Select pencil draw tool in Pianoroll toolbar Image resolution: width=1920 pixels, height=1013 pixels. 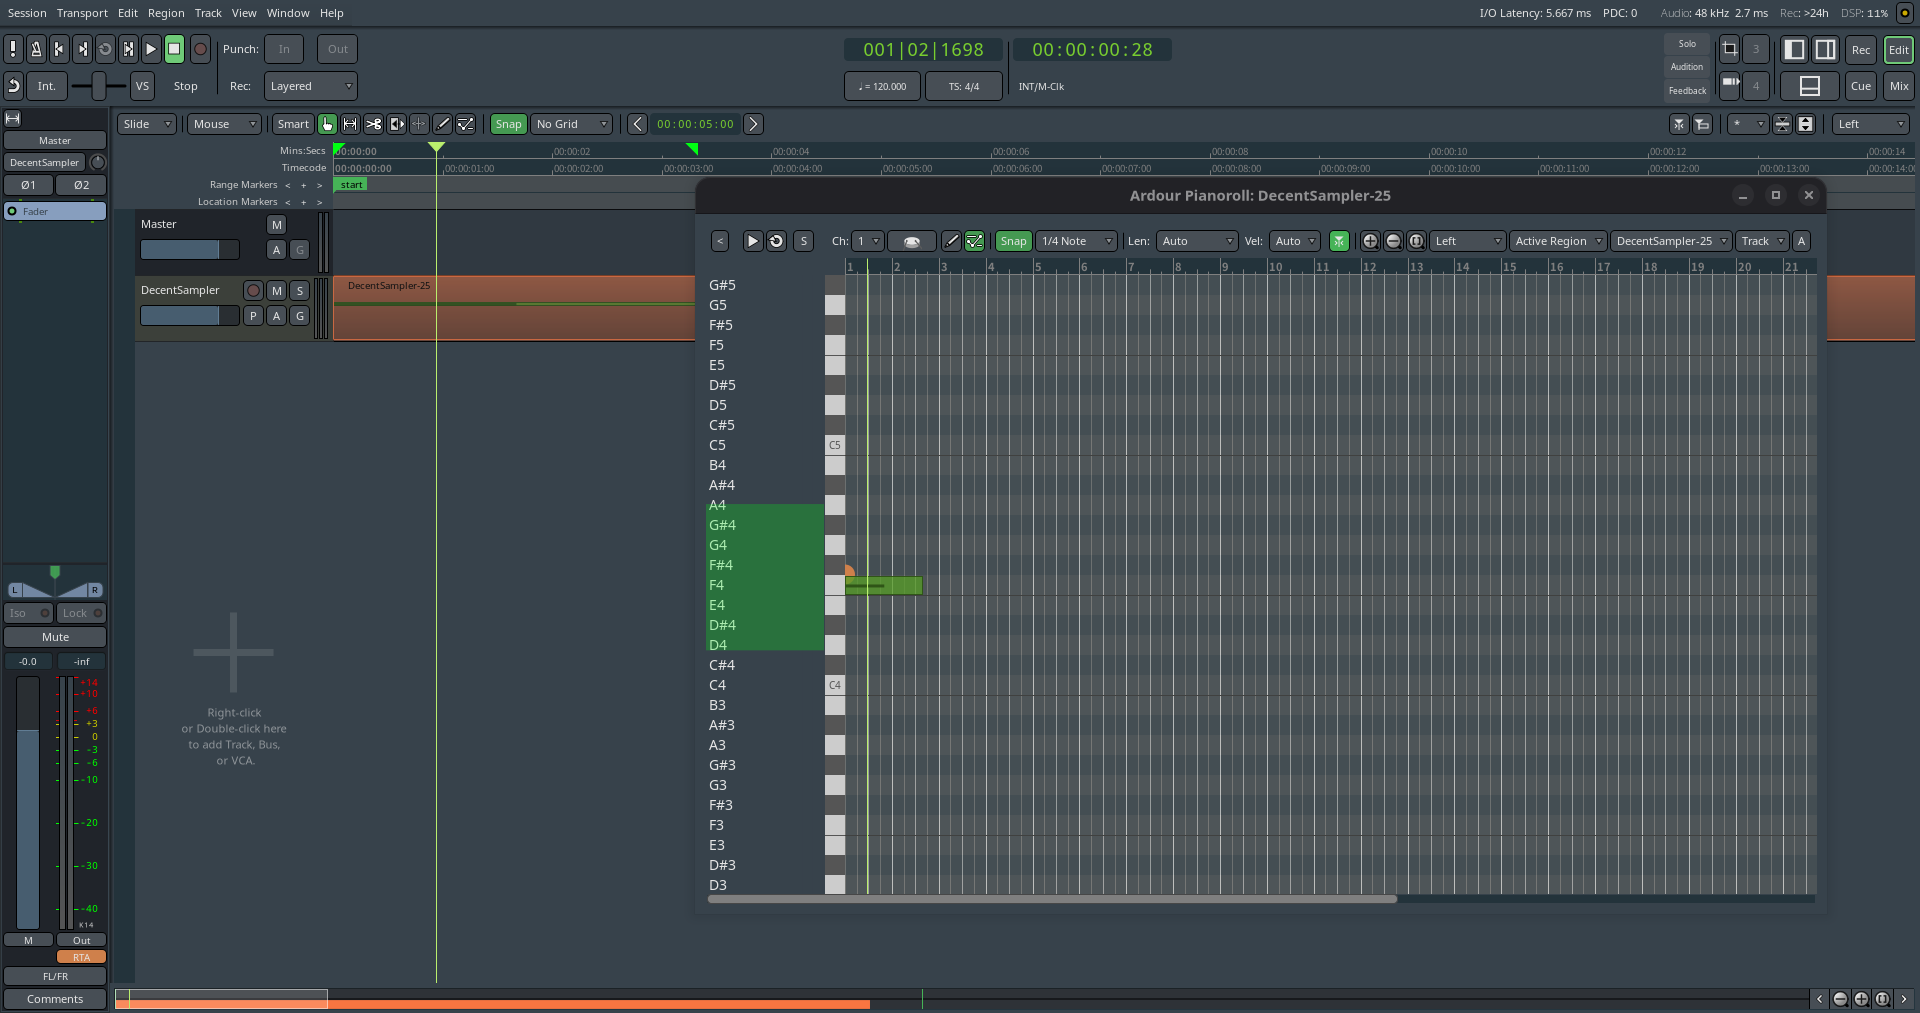pos(951,241)
